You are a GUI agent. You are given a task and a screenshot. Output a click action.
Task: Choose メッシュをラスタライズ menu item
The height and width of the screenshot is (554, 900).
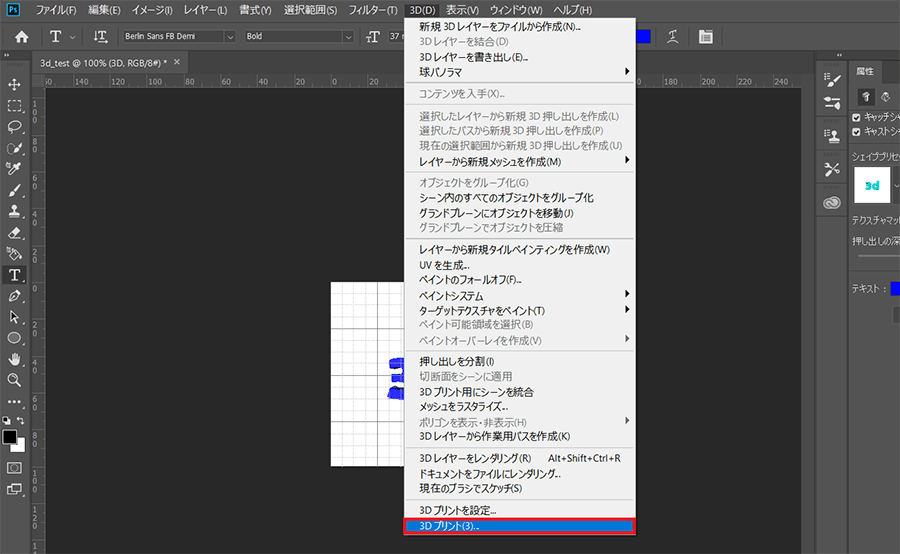click(520, 406)
